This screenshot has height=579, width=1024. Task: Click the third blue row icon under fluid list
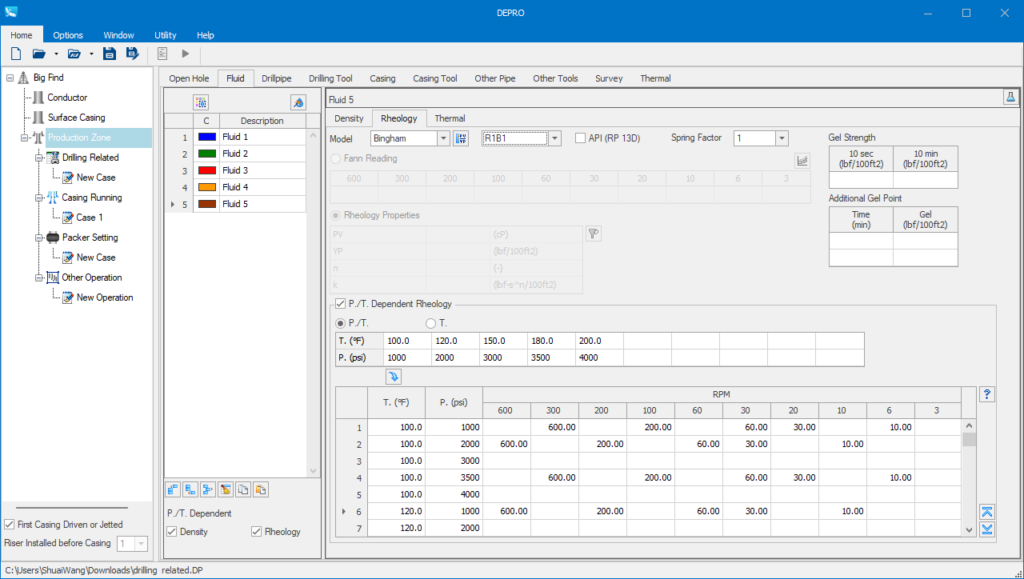tap(208, 490)
